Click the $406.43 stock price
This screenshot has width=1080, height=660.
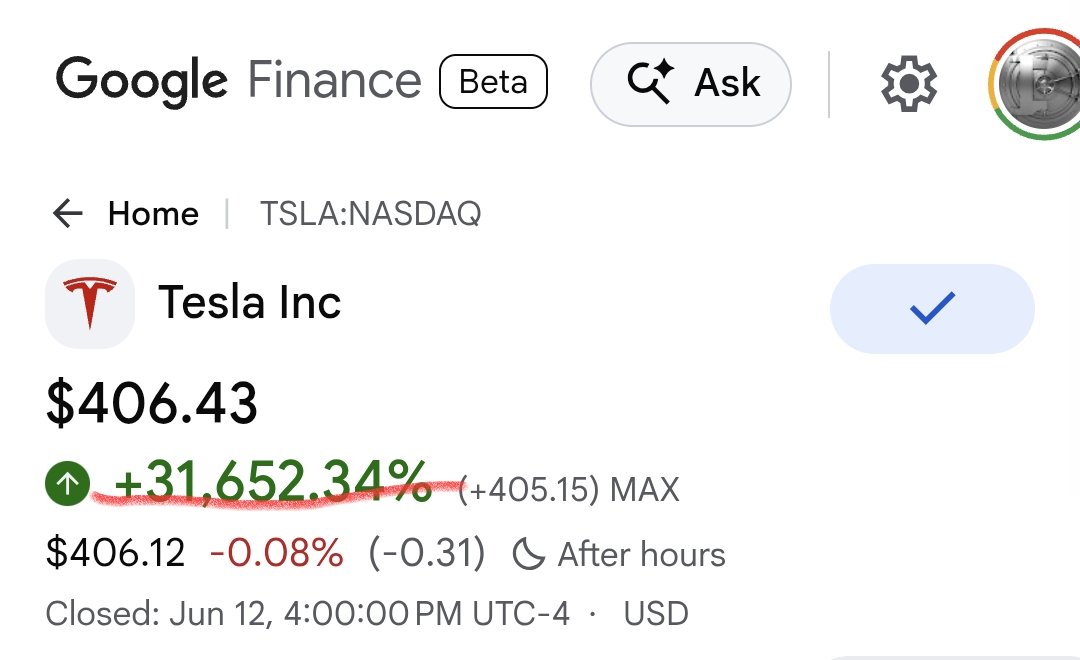click(152, 403)
